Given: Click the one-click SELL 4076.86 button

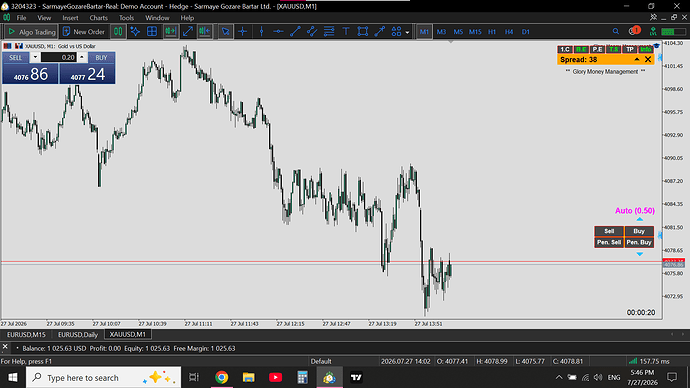Looking at the screenshot, I should (30, 74).
